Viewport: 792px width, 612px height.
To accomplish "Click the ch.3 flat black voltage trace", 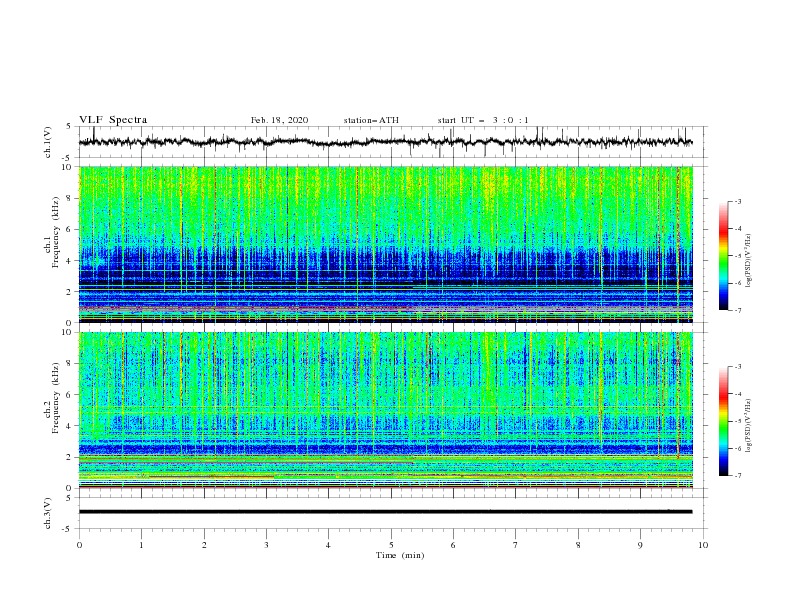I will (x=385, y=512).
